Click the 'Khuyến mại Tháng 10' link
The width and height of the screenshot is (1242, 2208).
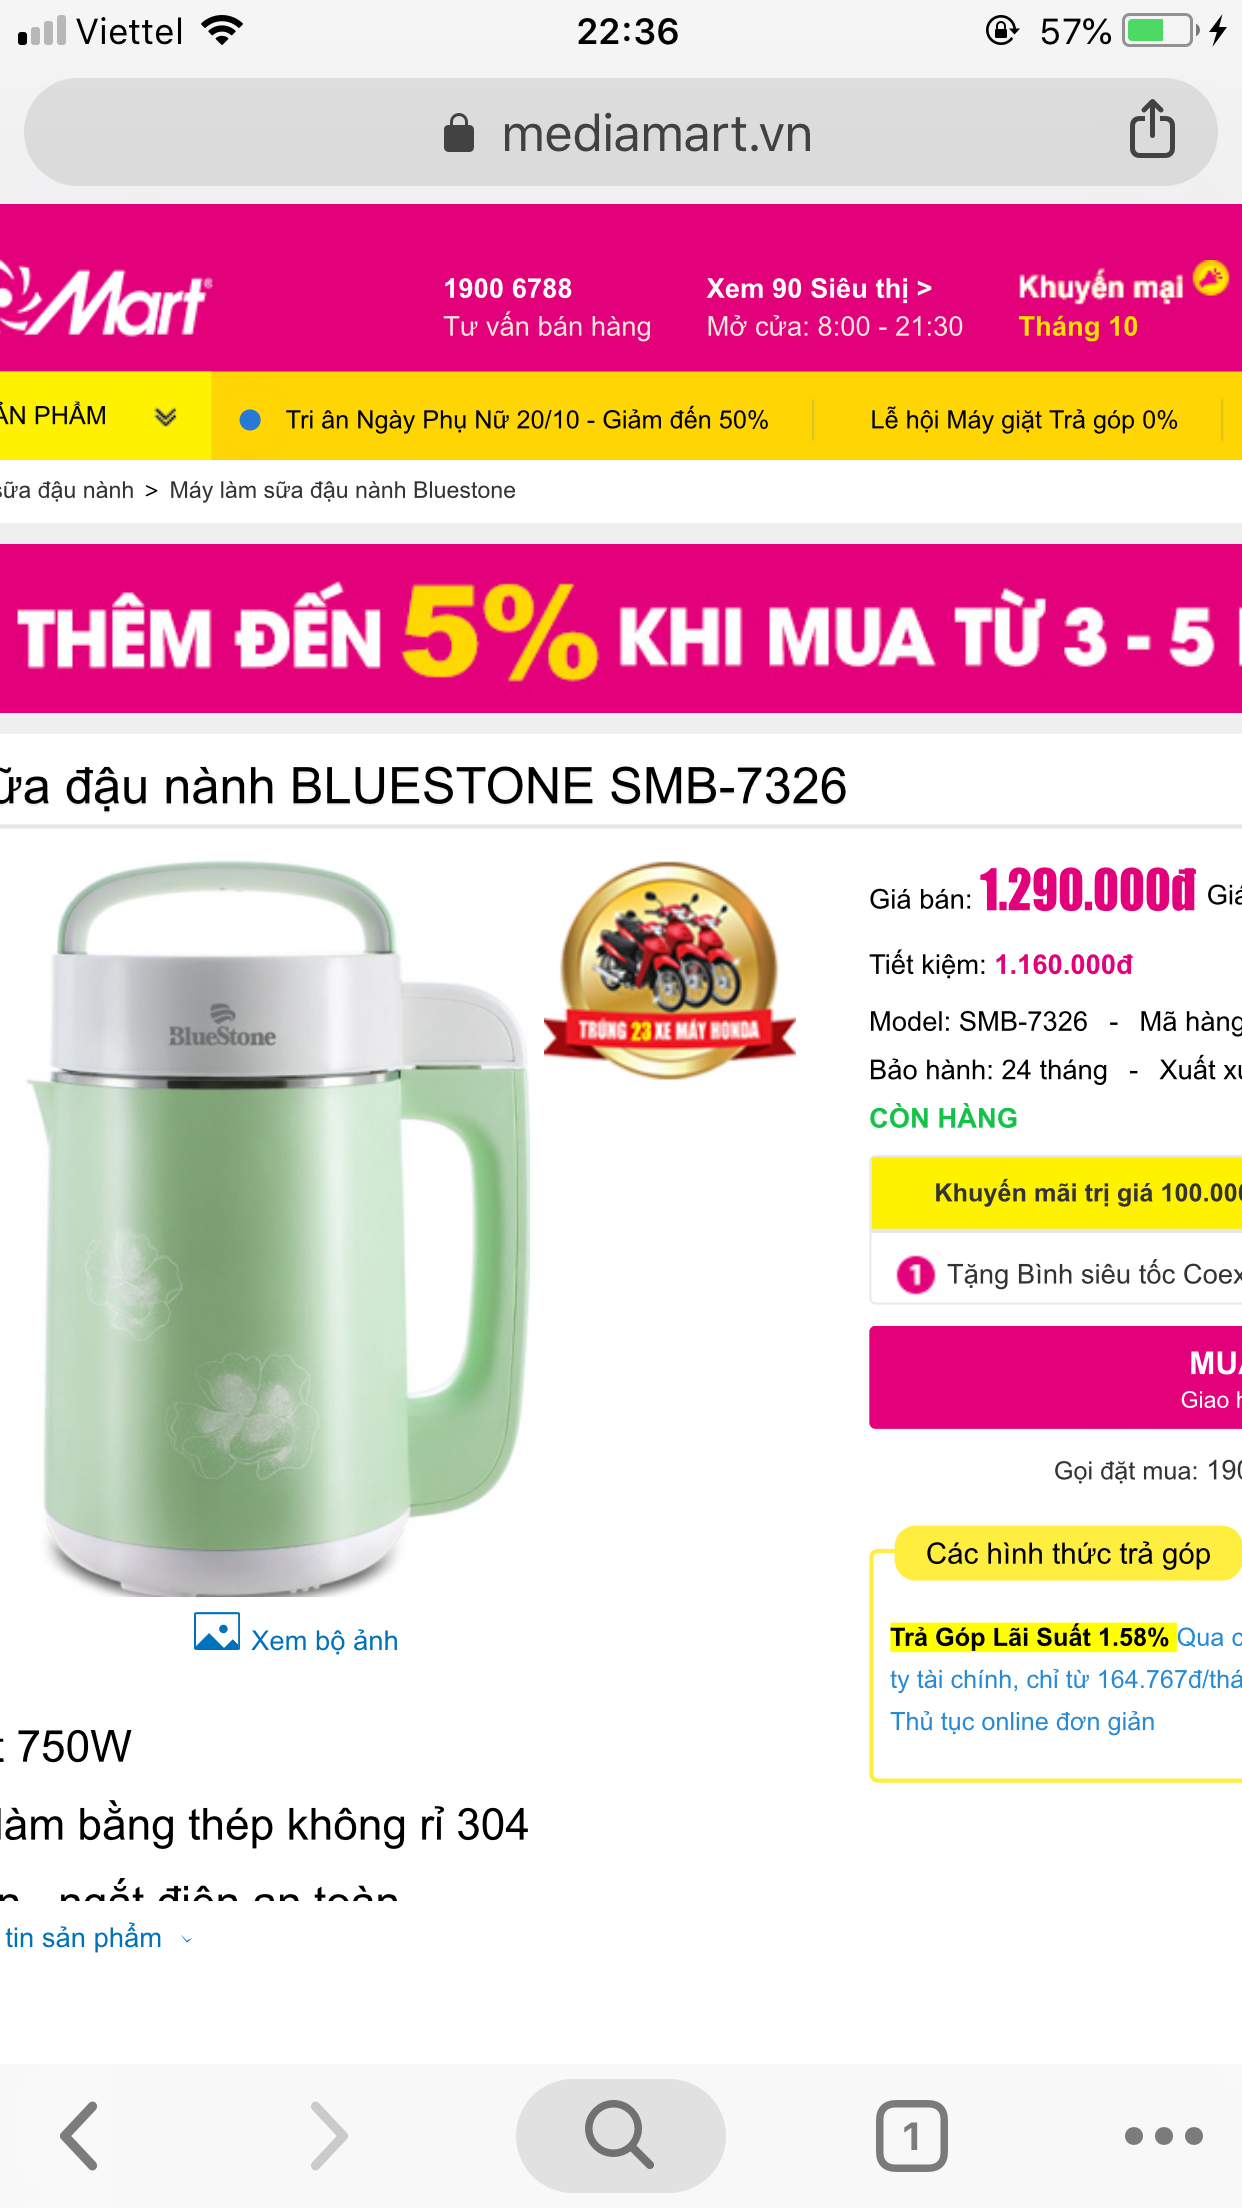[x=1100, y=306]
